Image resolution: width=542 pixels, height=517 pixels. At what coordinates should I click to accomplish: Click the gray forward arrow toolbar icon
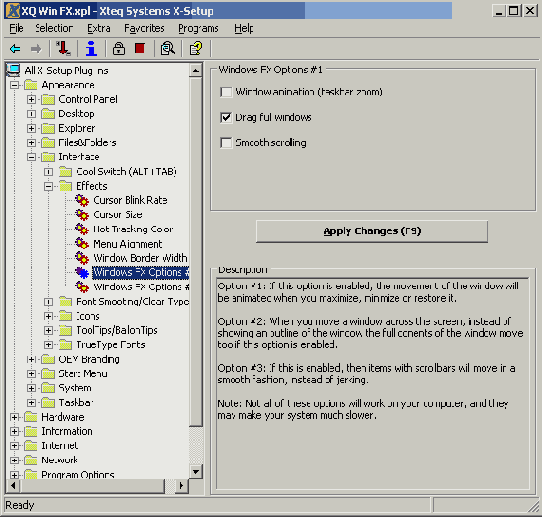(x=36, y=49)
